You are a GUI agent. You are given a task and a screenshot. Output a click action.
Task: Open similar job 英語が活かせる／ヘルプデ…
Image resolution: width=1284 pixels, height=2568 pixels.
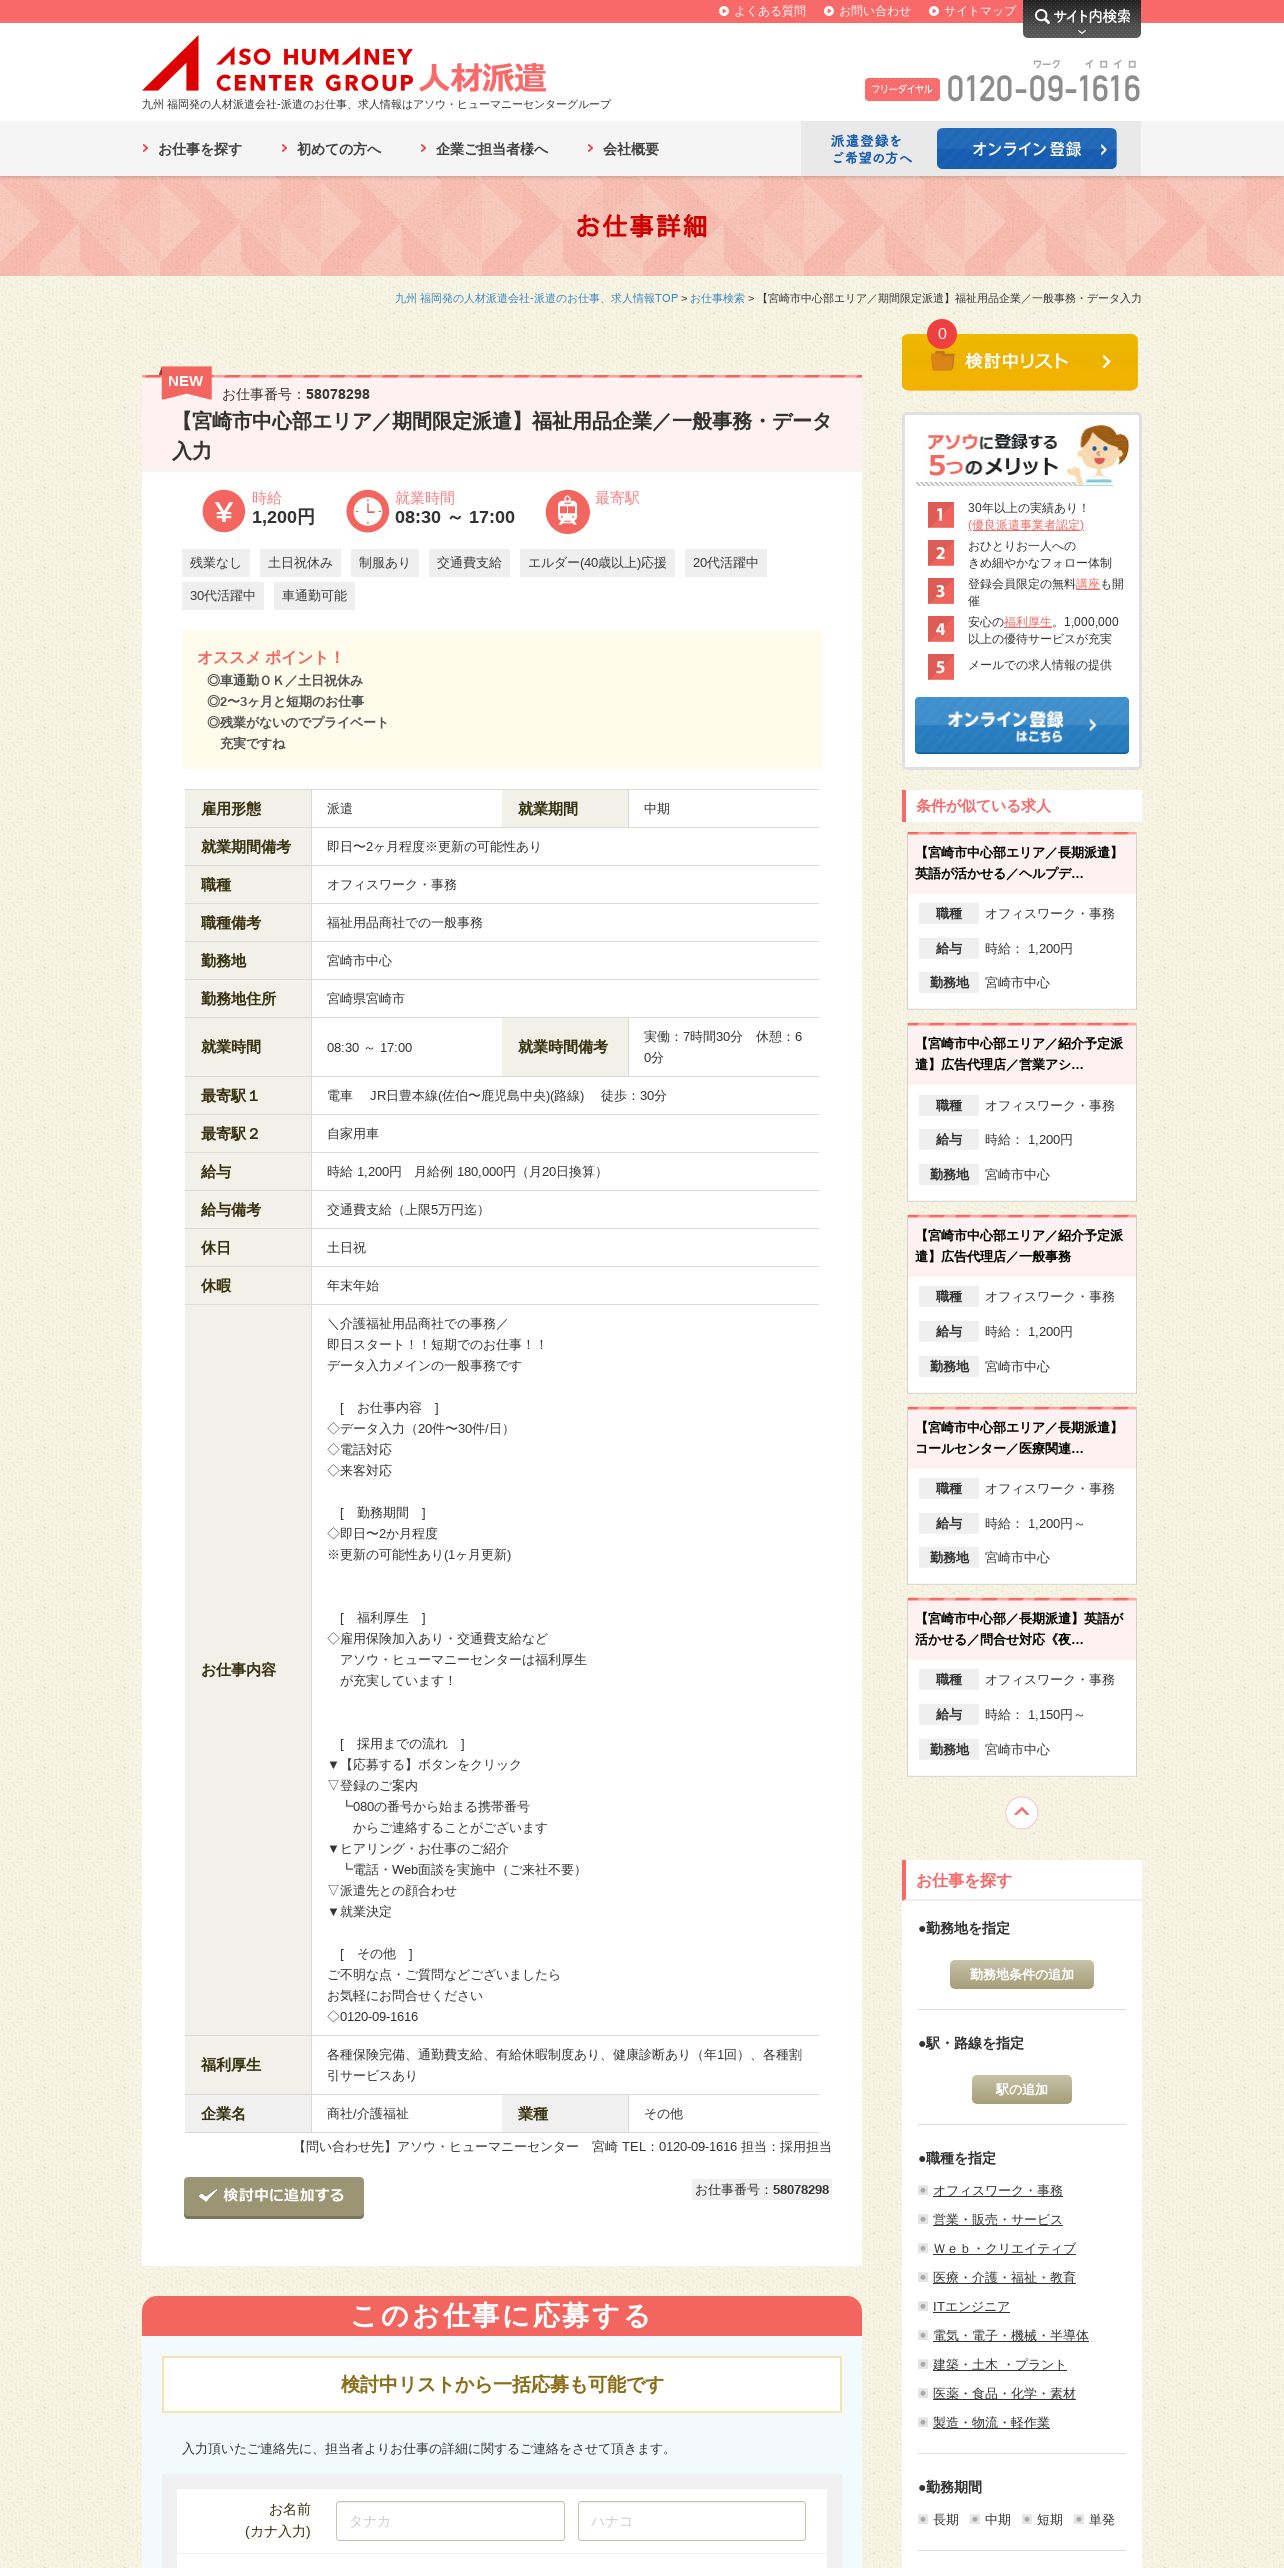click(x=1022, y=863)
